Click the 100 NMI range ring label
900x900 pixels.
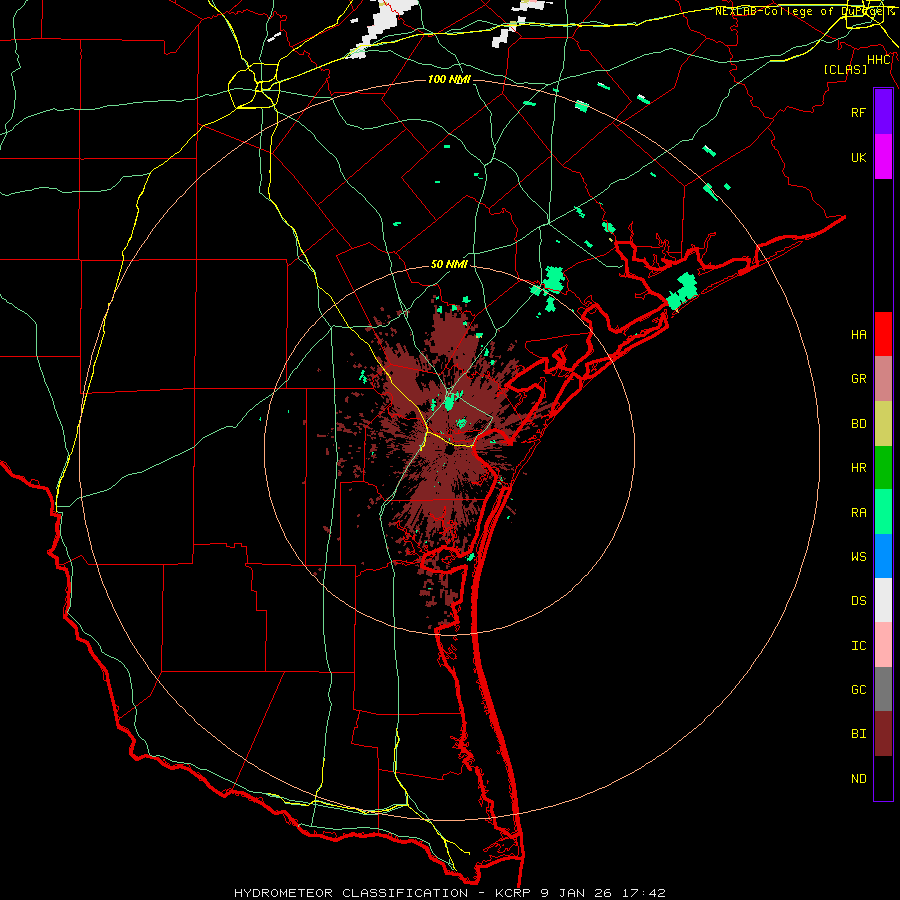click(449, 79)
